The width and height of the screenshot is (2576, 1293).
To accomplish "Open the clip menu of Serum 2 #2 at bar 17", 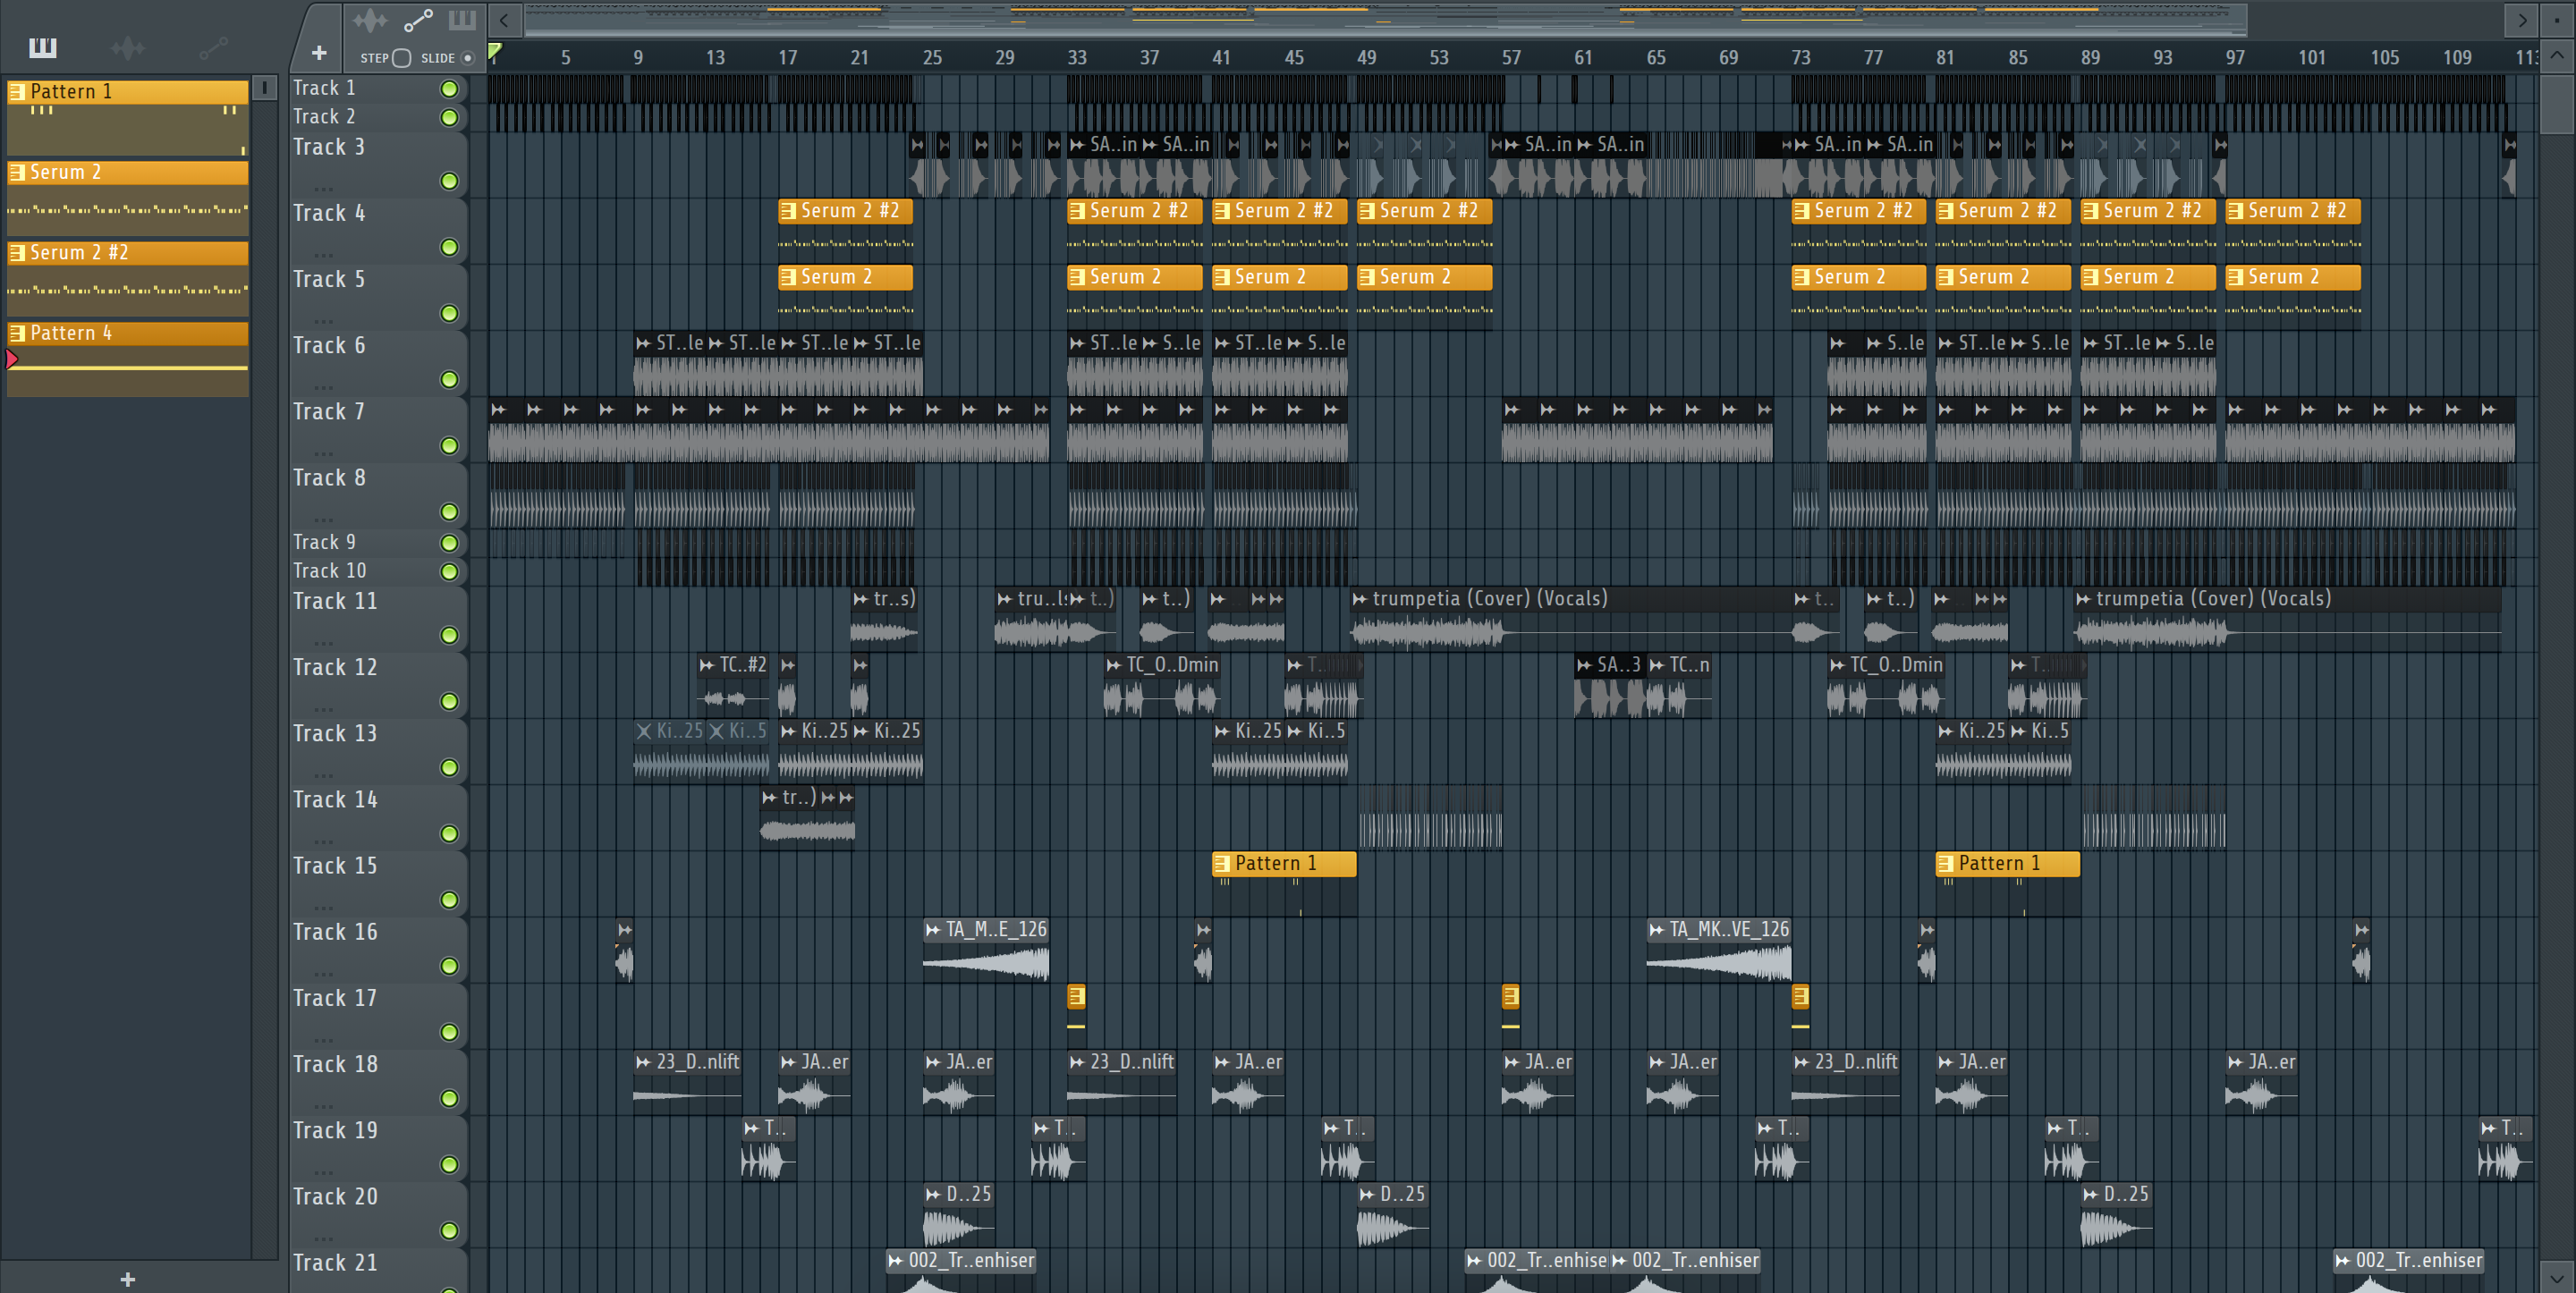I will coord(788,211).
